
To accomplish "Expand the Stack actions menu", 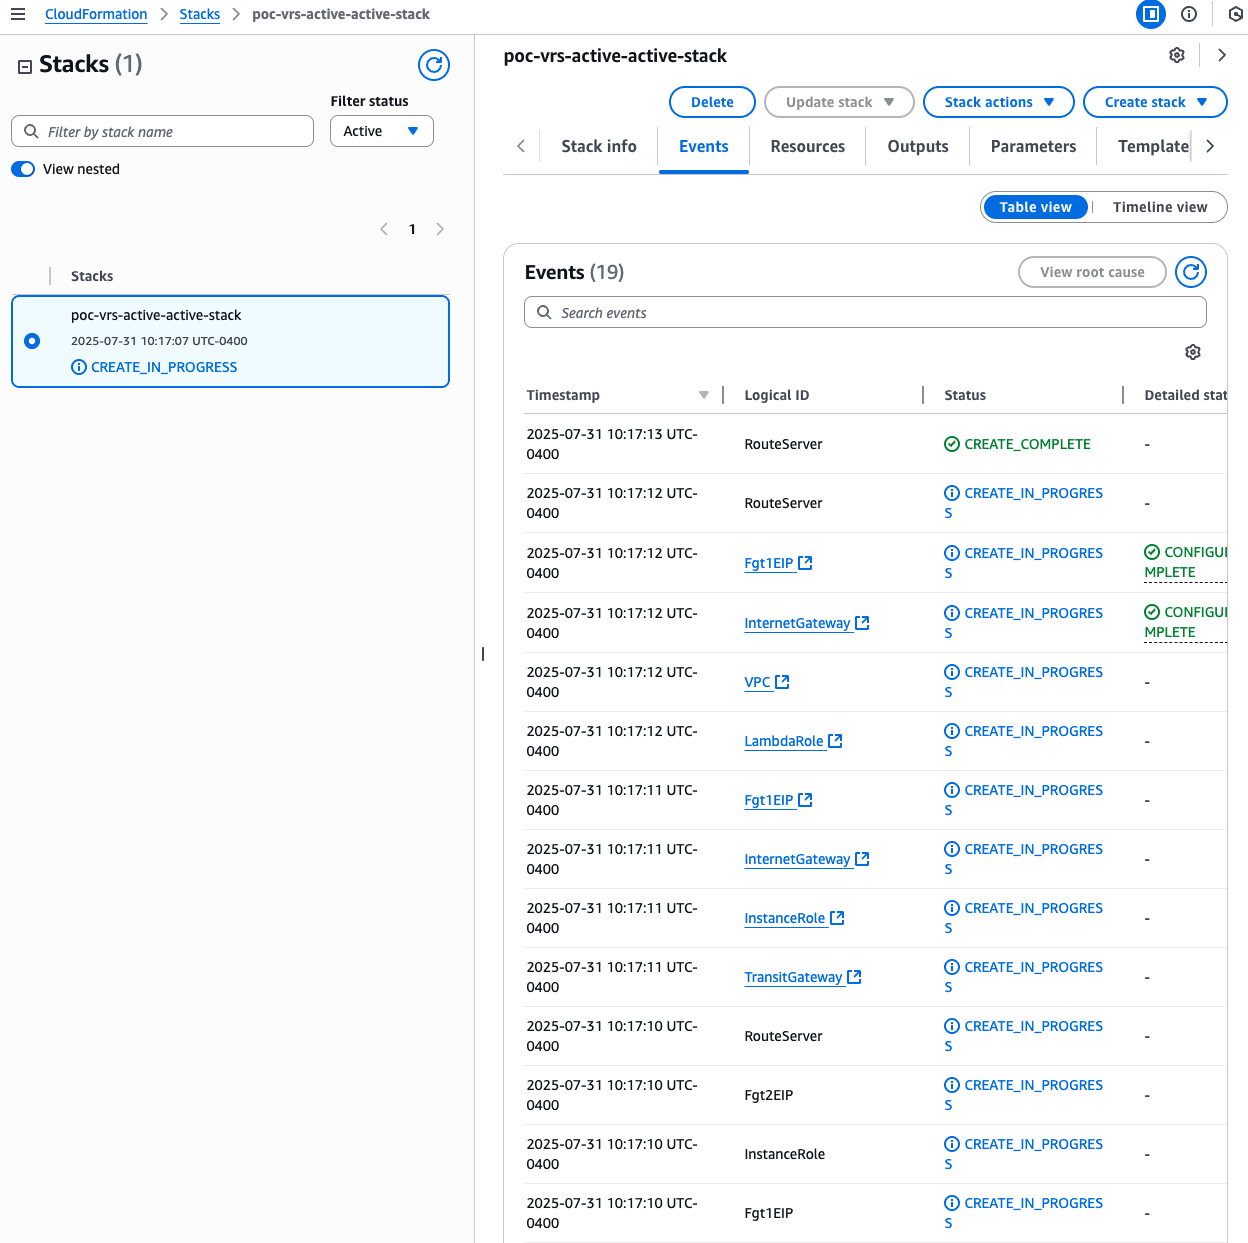I will point(999,102).
